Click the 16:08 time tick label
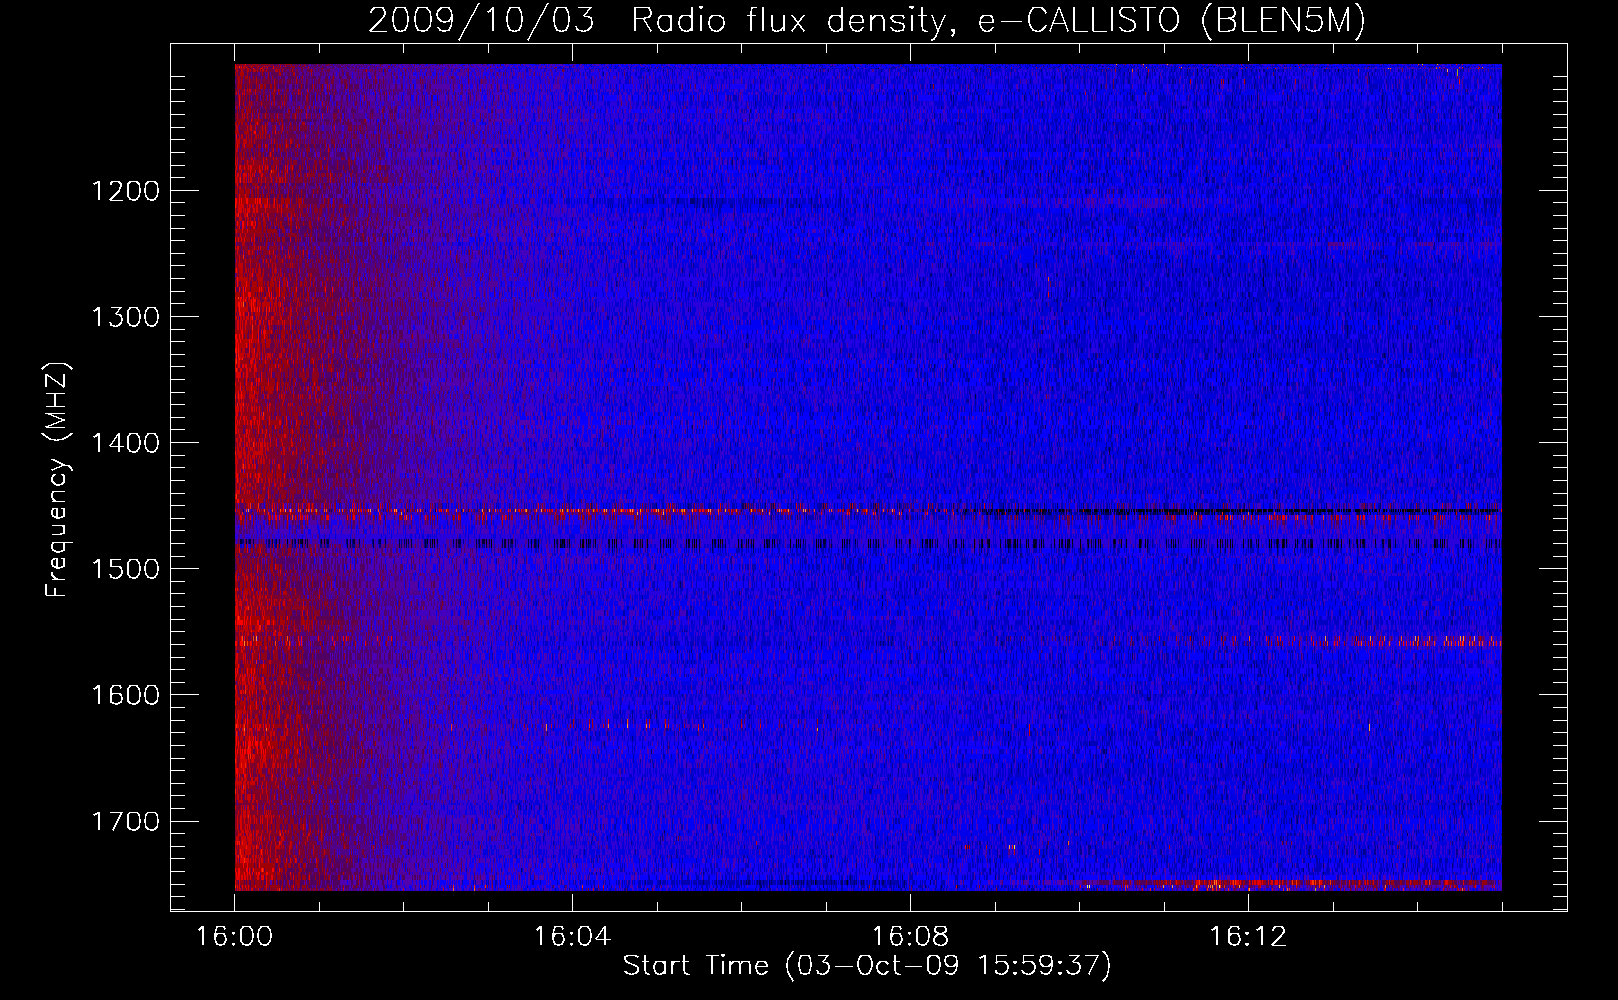 pyautogui.click(x=910, y=937)
